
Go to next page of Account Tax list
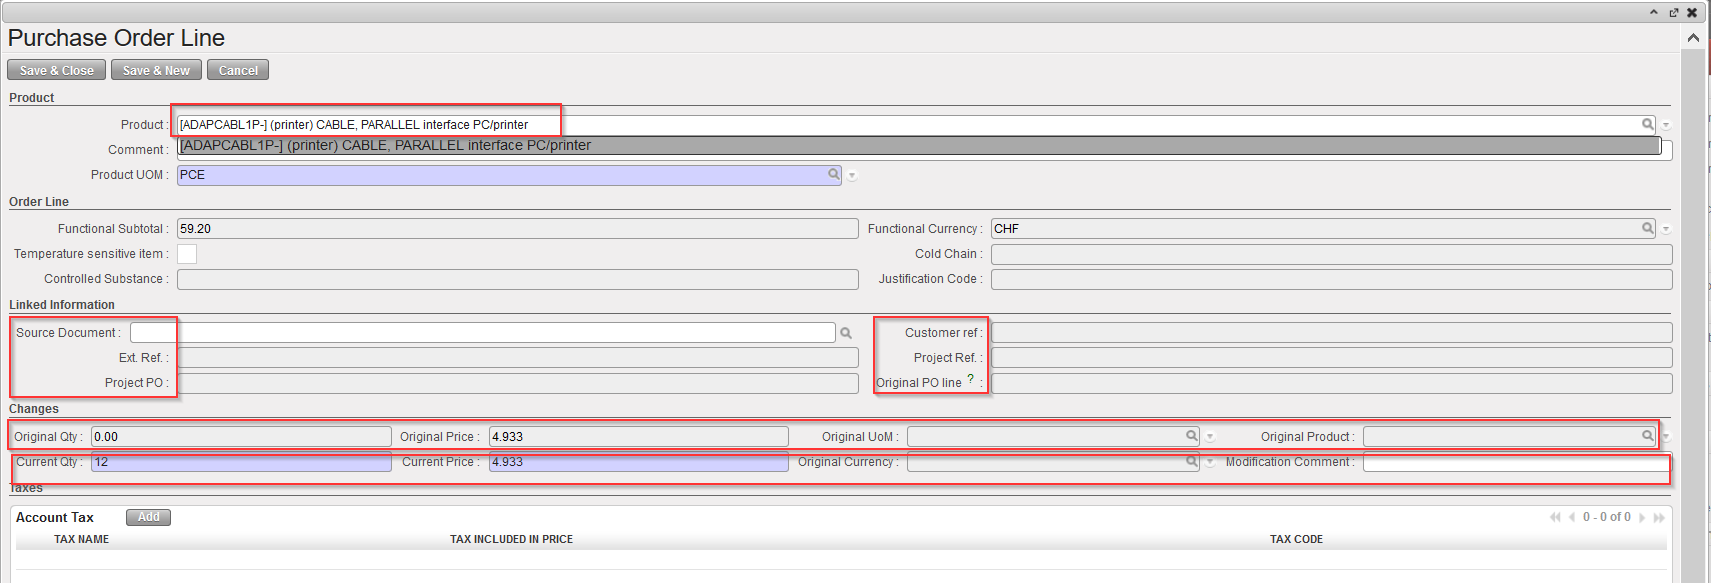point(1642,518)
